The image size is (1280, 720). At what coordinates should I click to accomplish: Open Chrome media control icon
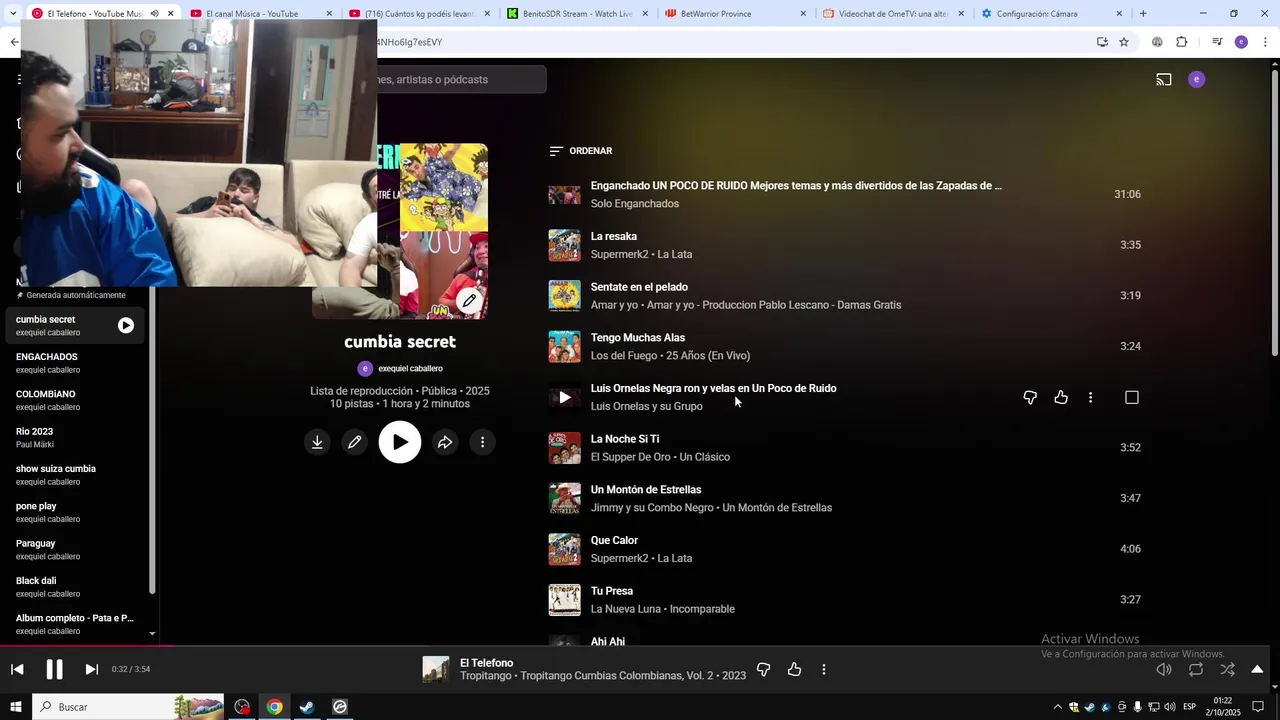(1217, 42)
